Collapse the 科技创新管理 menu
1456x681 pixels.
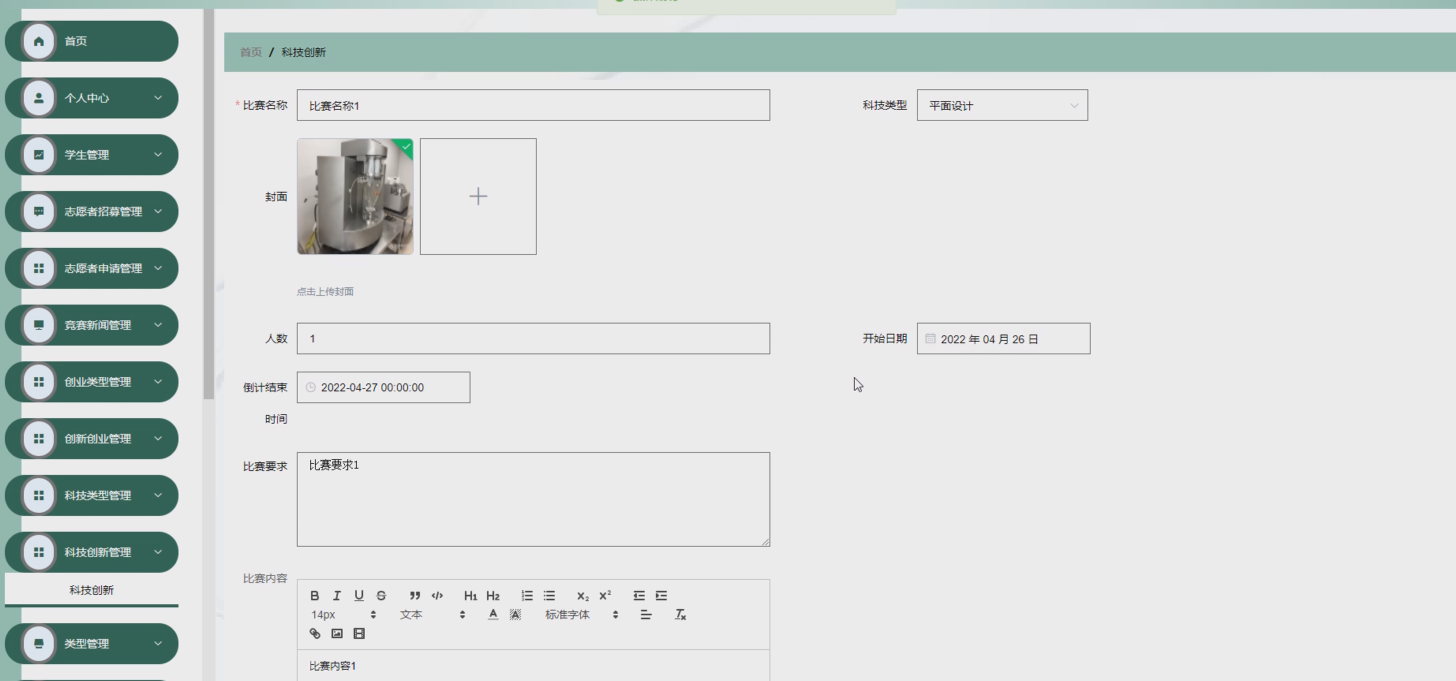click(92, 552)
